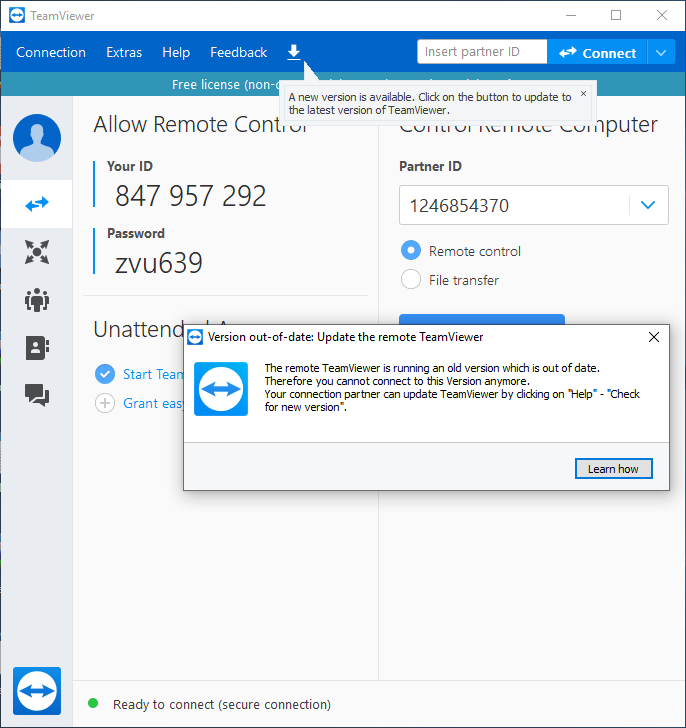686x728 pixels.
Task: Open the Meeting sidebar icon
Action: (37, 300)
